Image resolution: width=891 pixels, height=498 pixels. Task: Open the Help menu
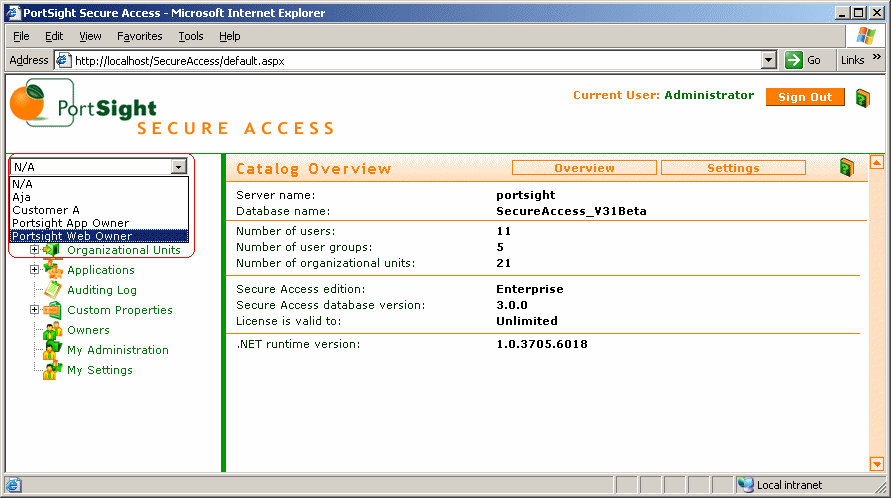pyautogui.click(x=230, y=36)
